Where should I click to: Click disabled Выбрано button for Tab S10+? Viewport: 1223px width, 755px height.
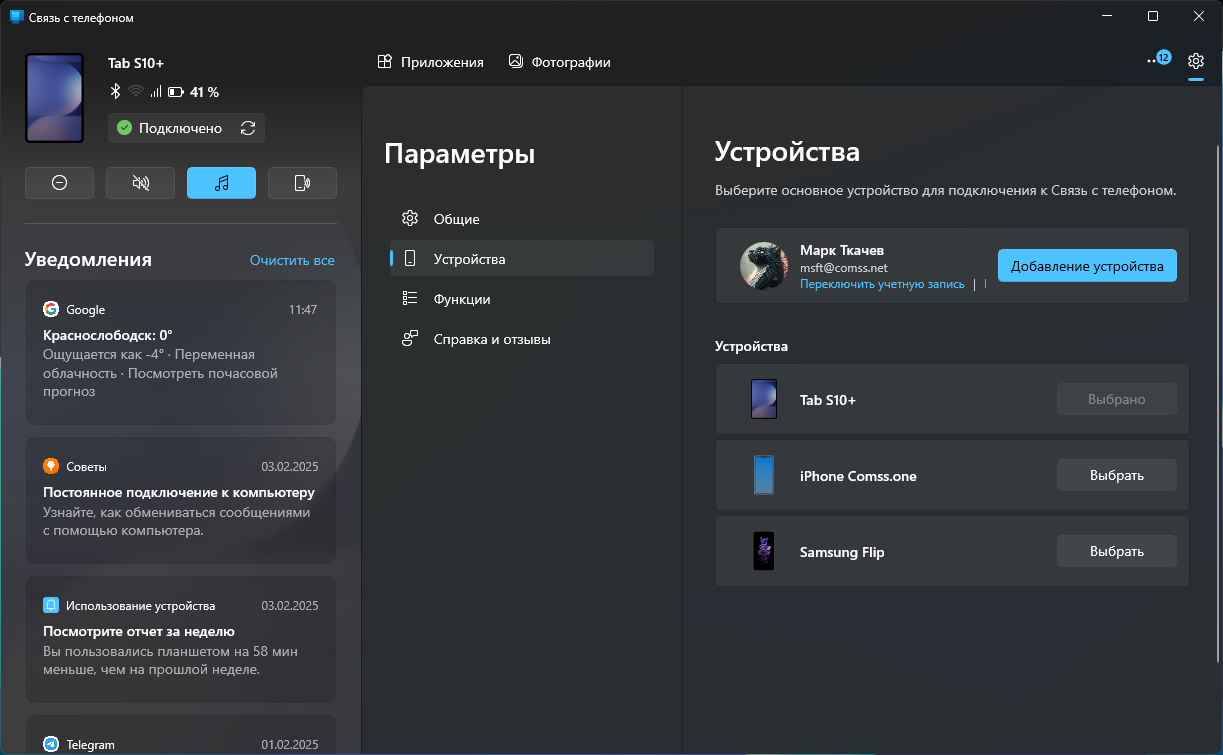1117,399
